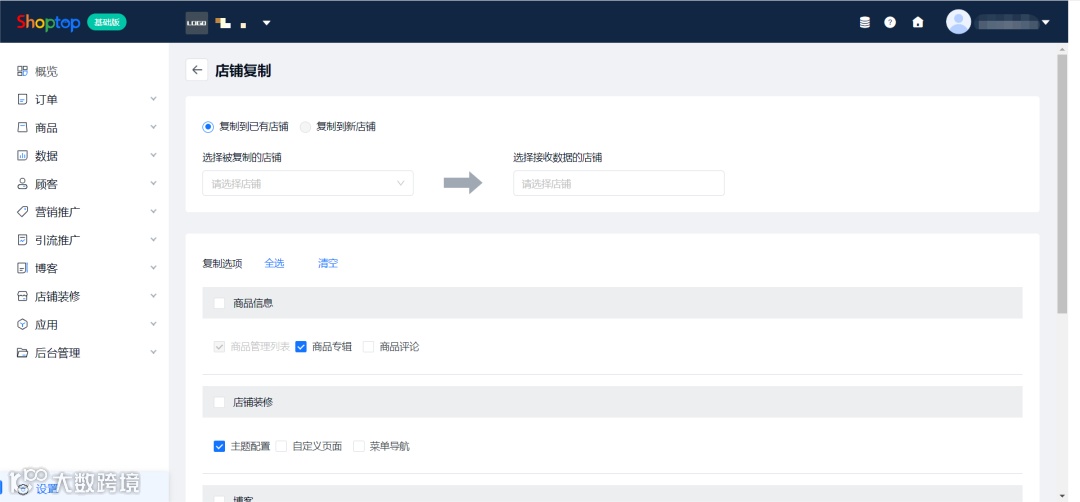Click the user avatar icon

coord(958,22)
